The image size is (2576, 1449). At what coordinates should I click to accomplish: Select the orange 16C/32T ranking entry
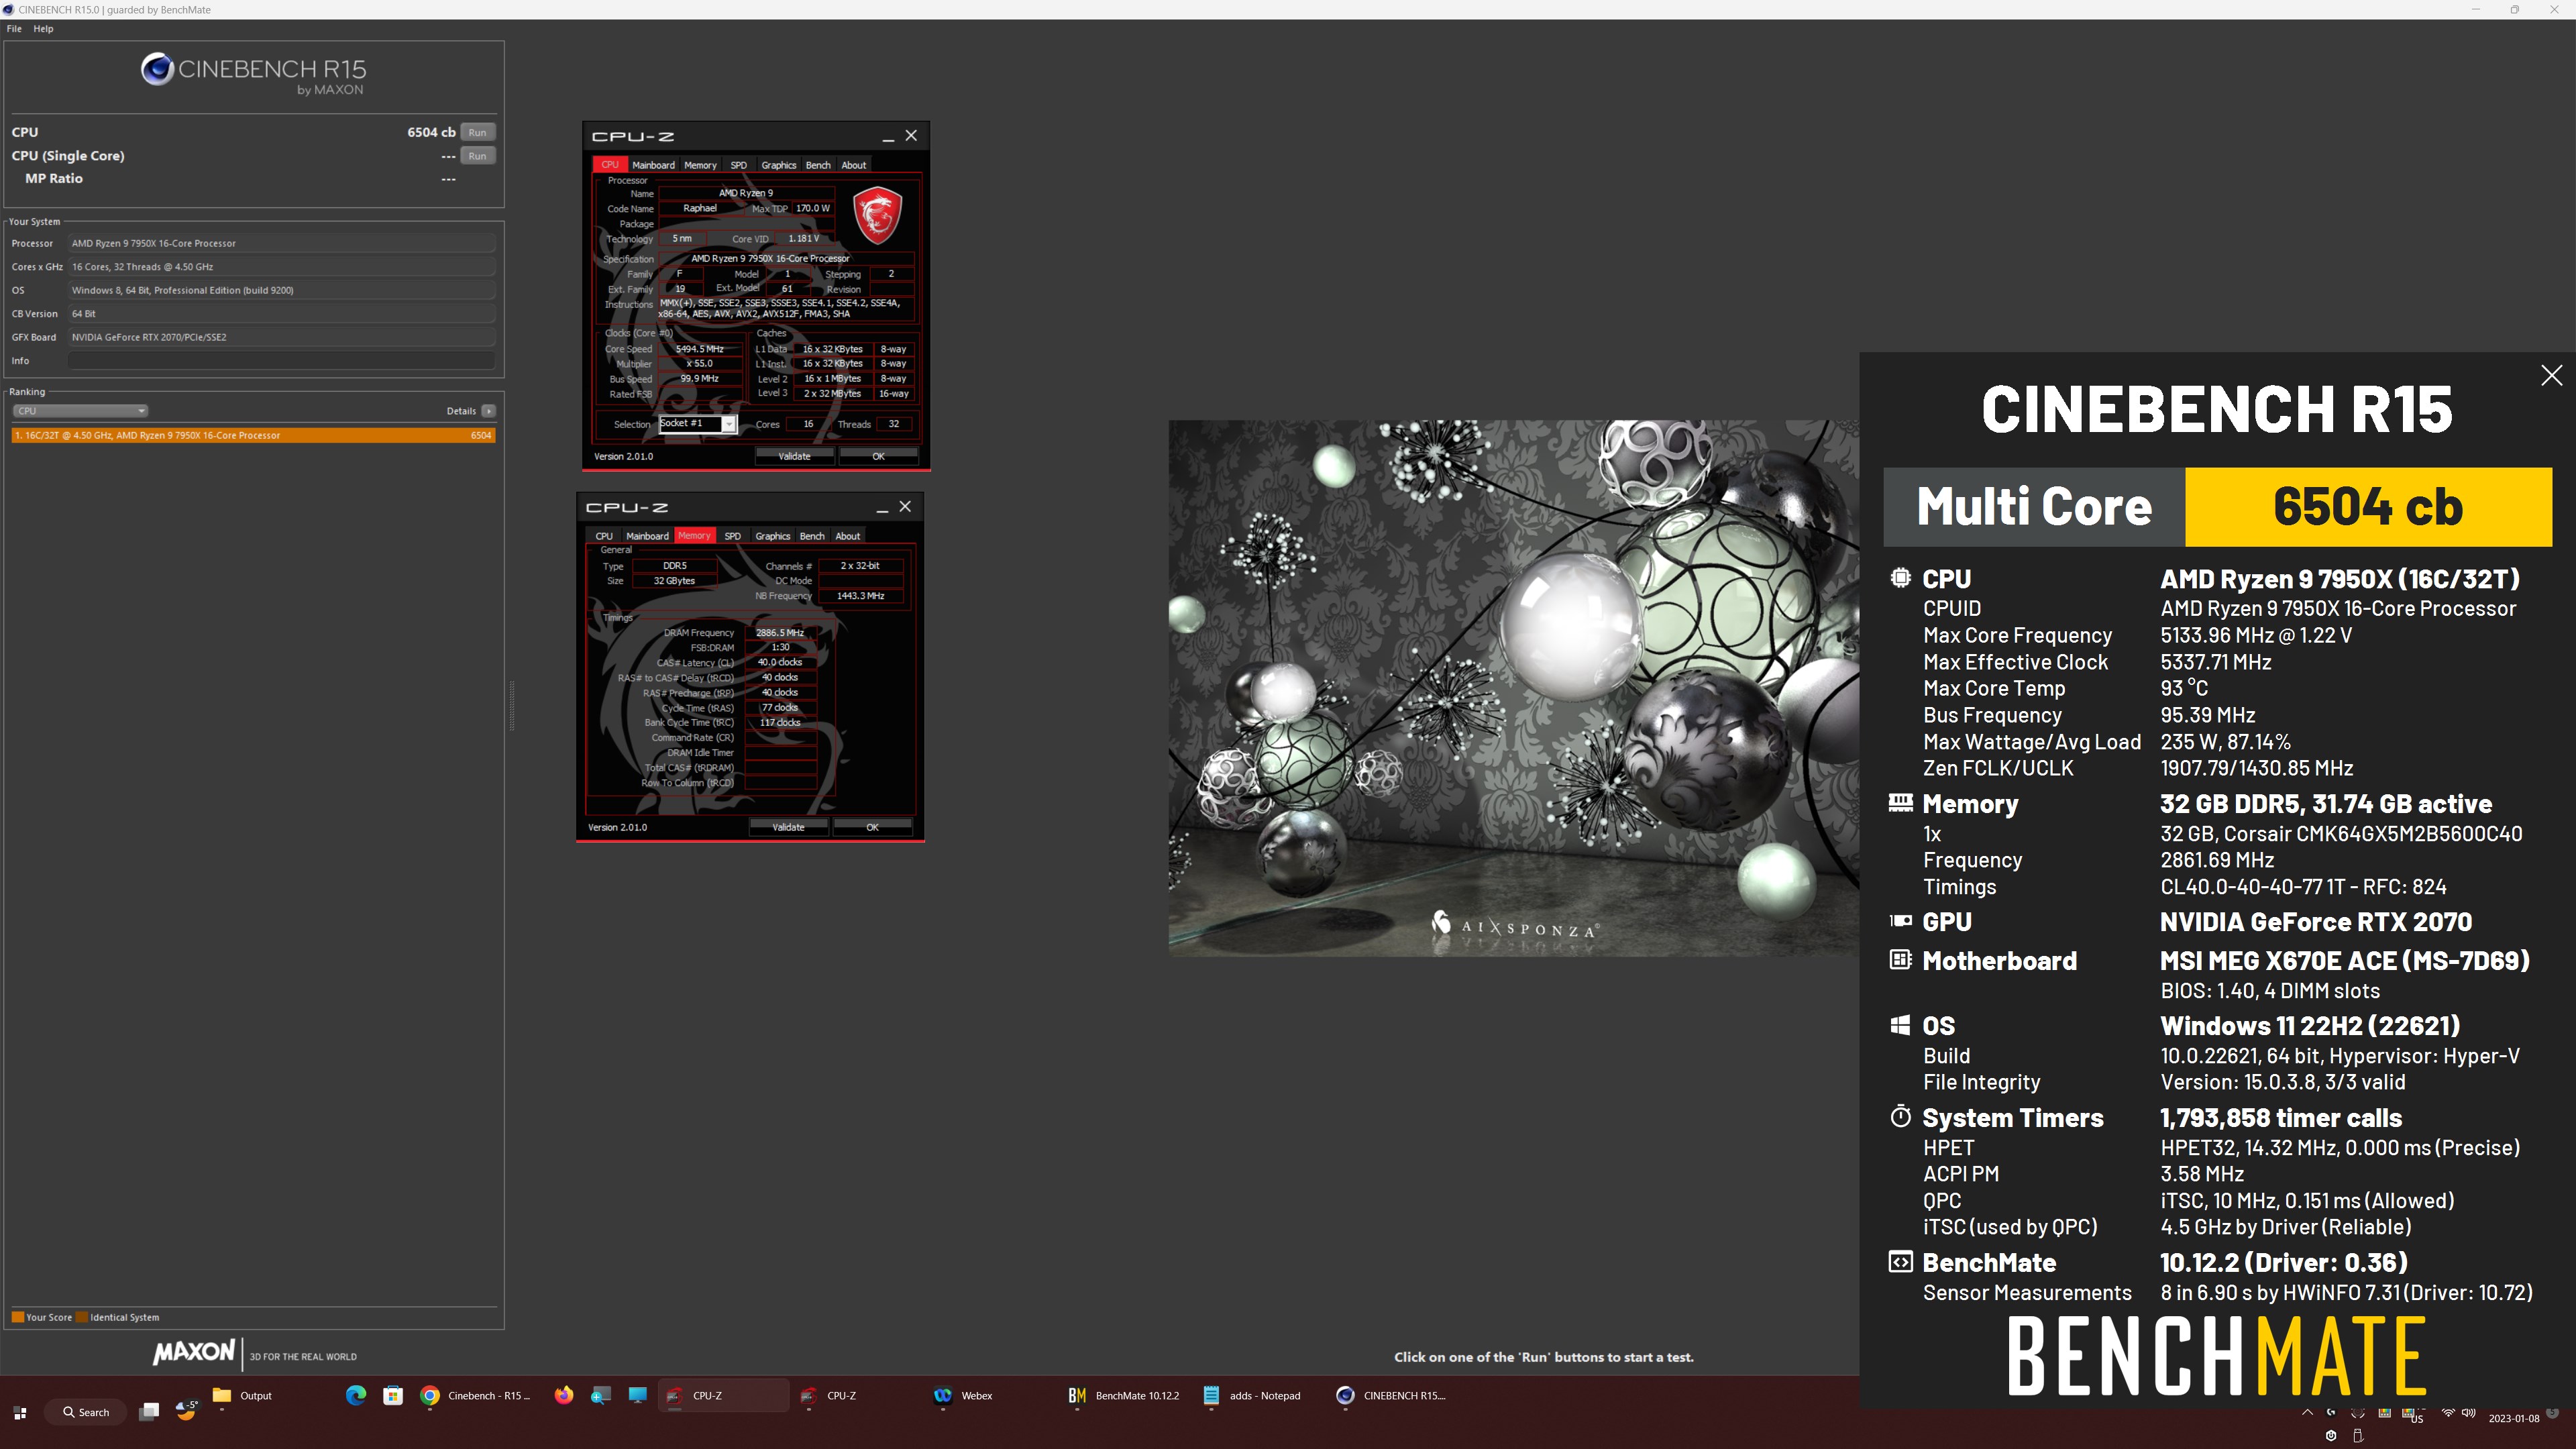pyautogui.click(x=253, y=435)
